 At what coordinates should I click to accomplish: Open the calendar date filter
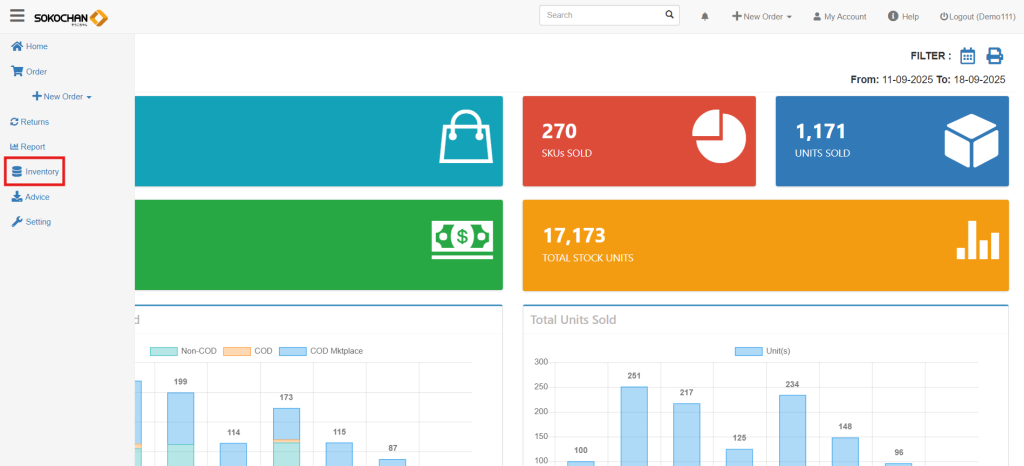[967, 56]
